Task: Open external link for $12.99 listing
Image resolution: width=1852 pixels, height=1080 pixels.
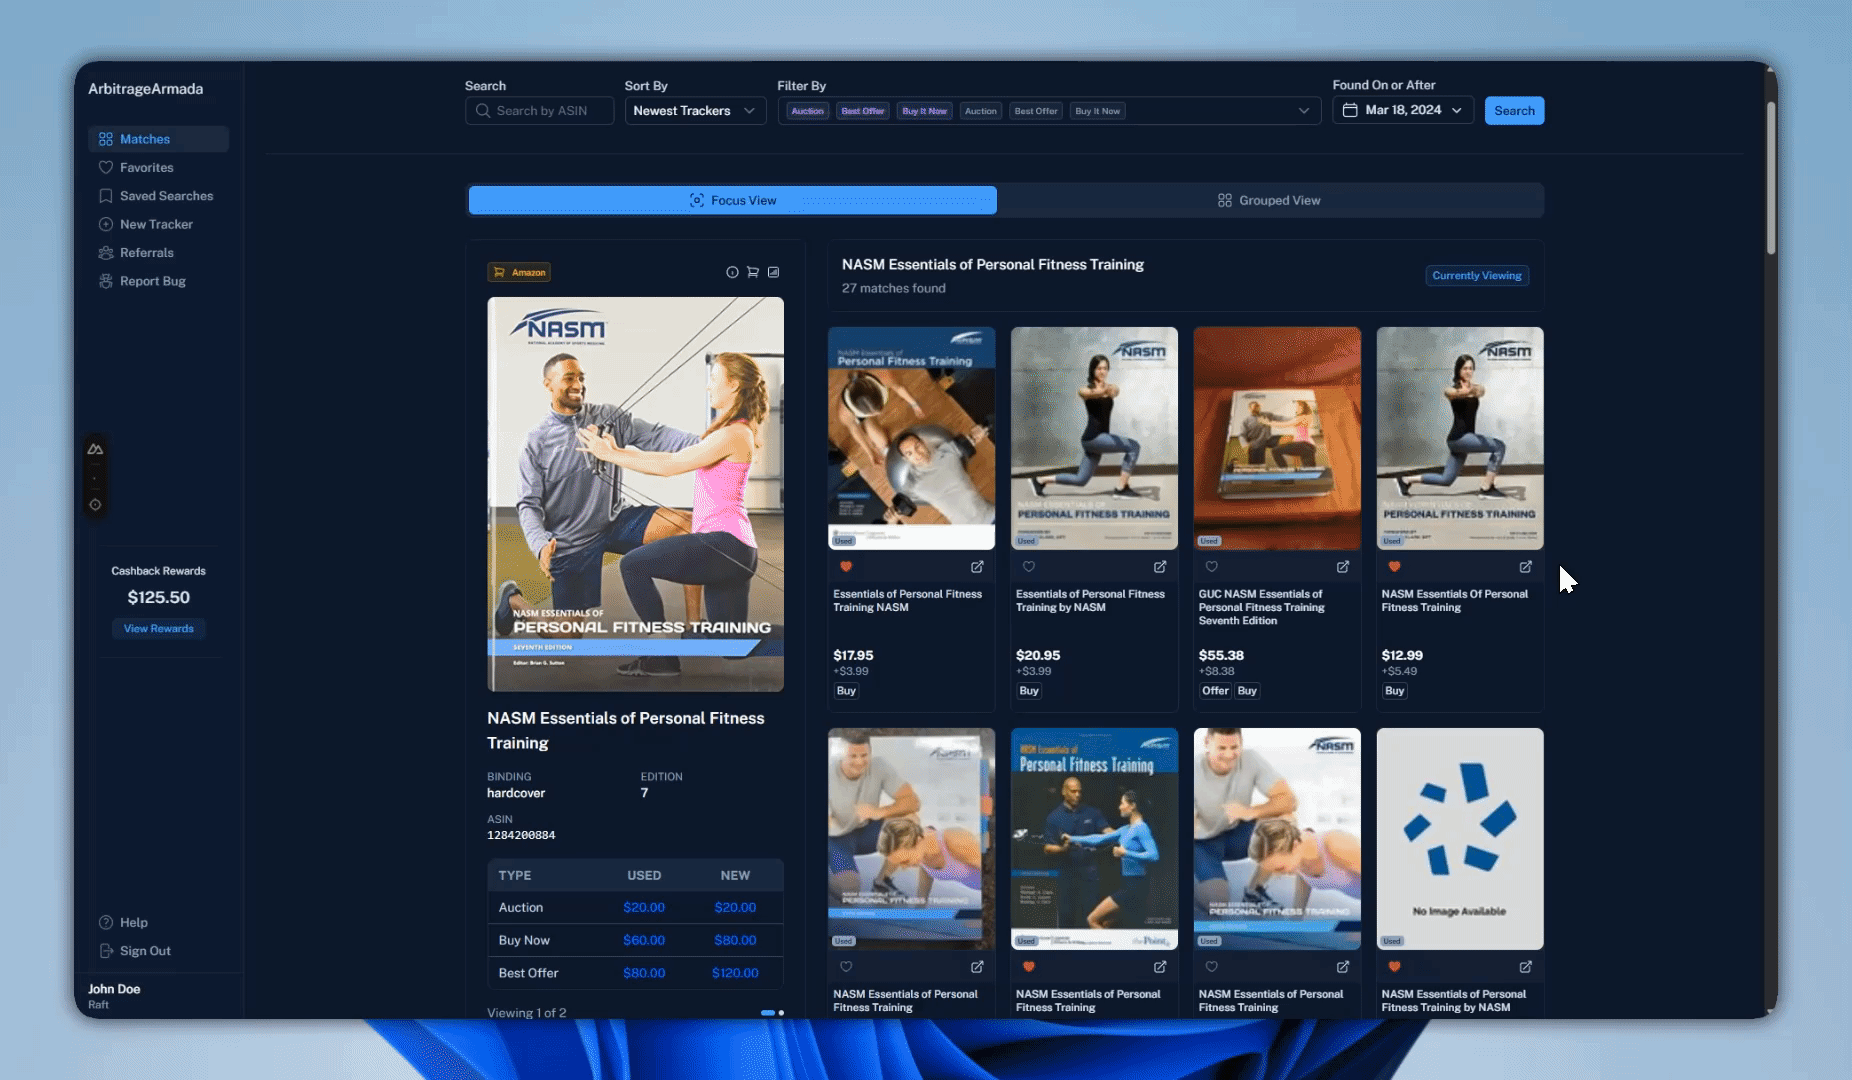Action: click(1526, 567)
